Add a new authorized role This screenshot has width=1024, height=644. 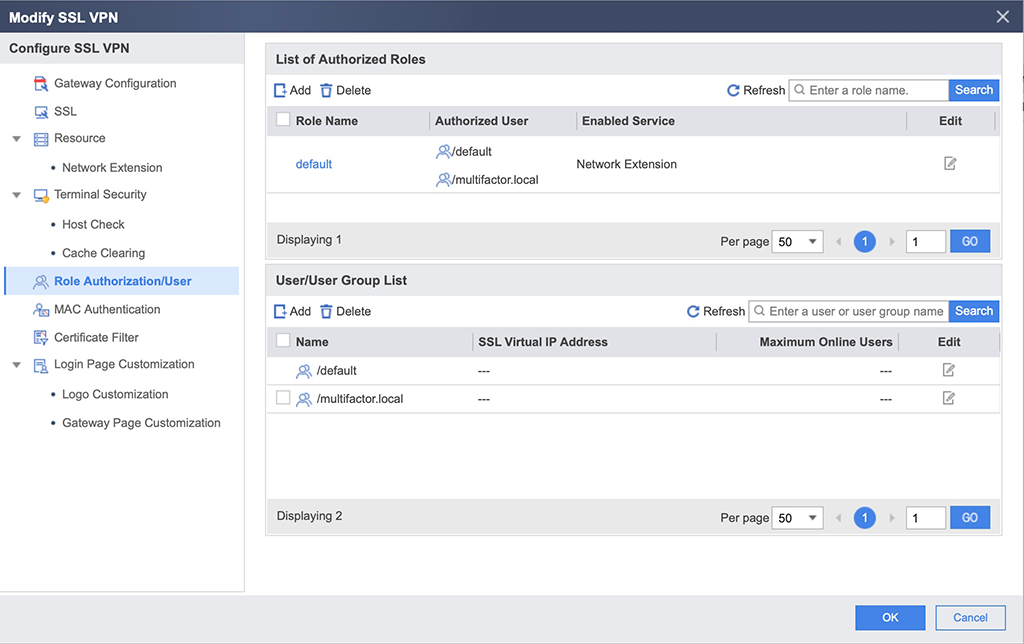coord(292,90)
